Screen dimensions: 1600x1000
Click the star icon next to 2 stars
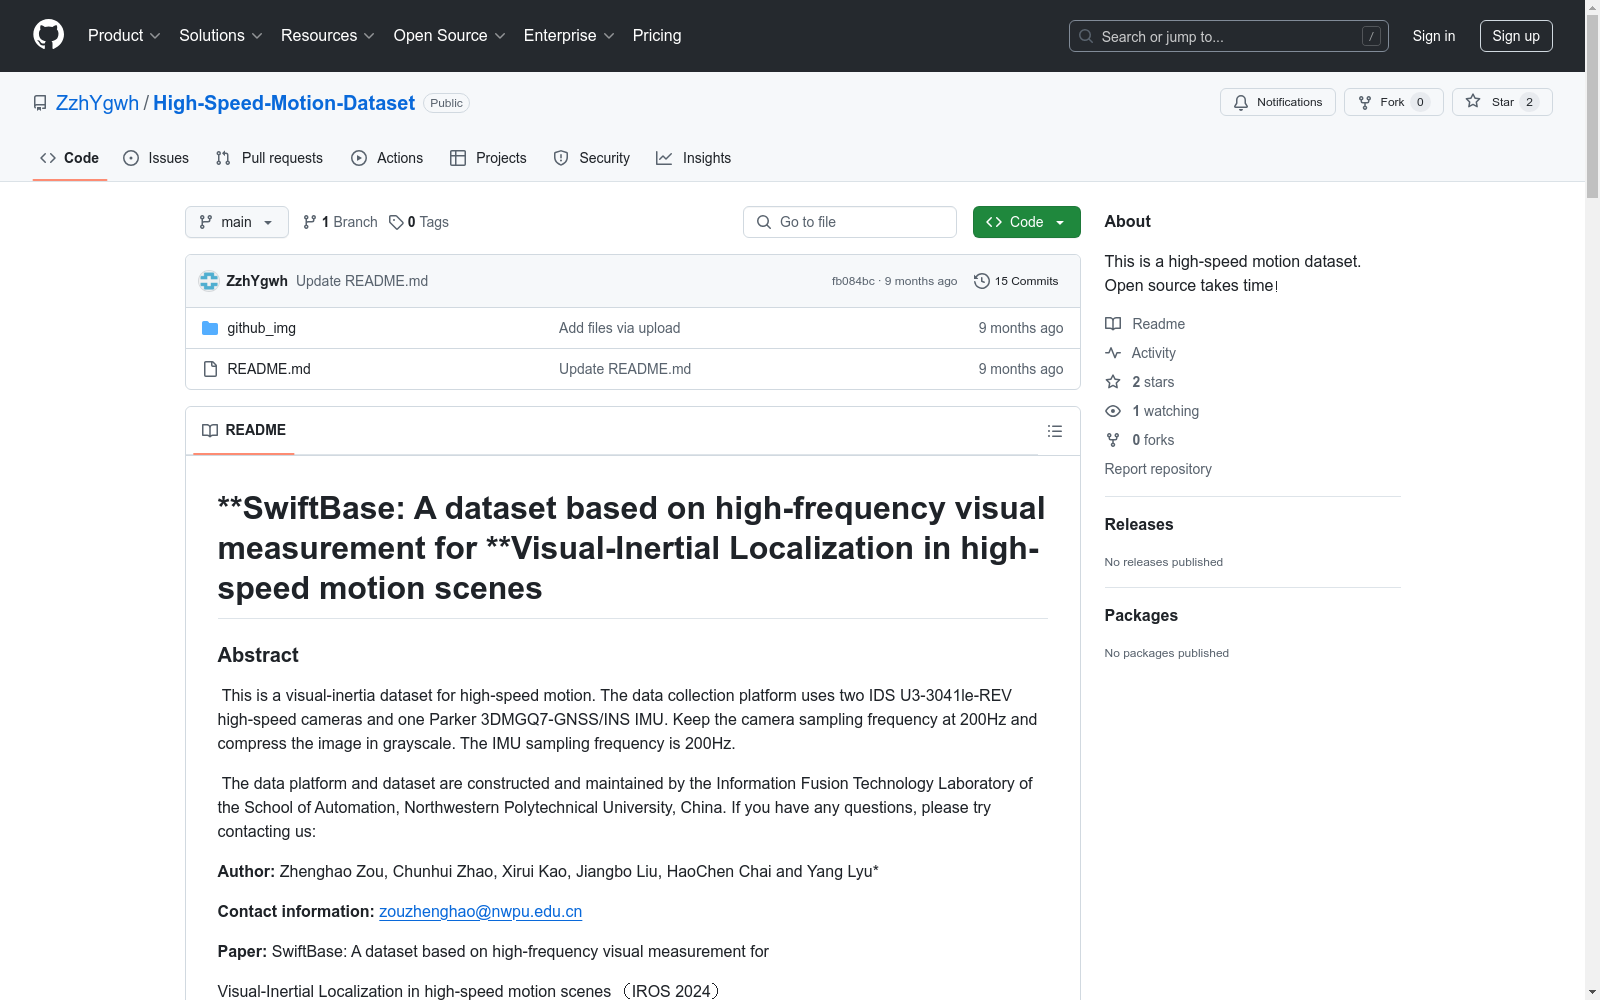[x=1113, y=382]
